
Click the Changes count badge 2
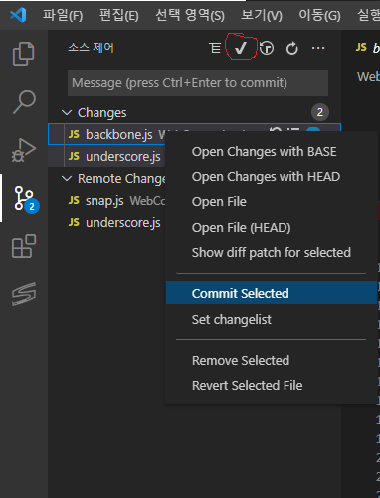tap(320, 112)
